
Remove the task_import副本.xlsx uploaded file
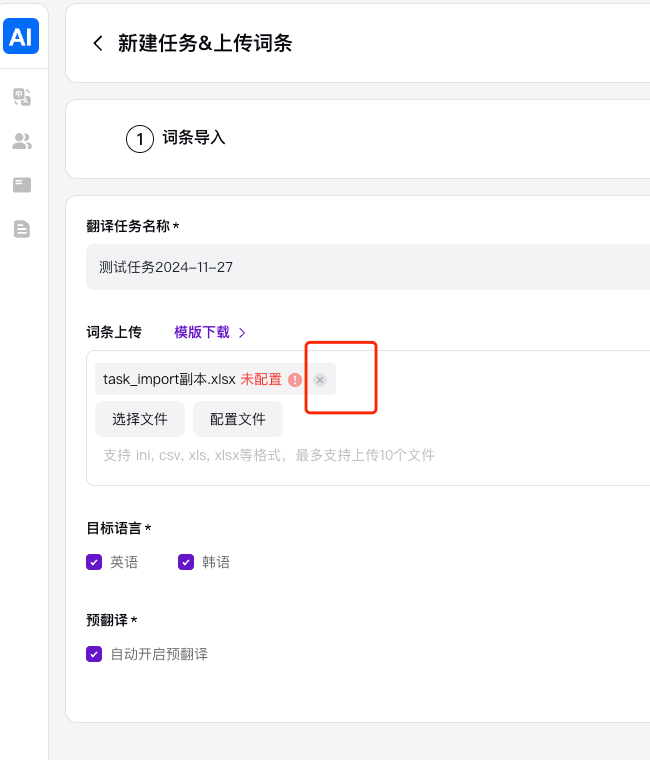click(x=320, y=380)
